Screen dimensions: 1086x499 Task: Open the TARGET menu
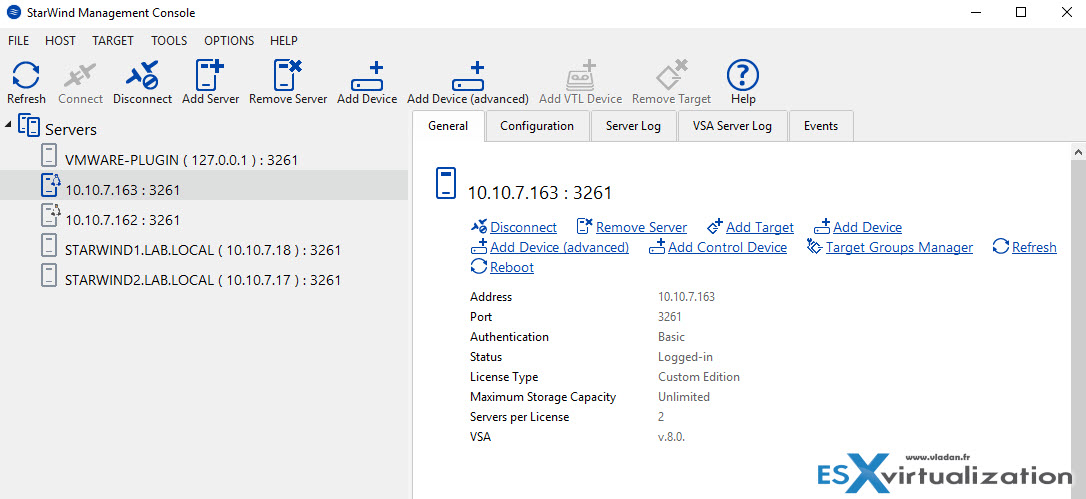(x=113, y=41)
